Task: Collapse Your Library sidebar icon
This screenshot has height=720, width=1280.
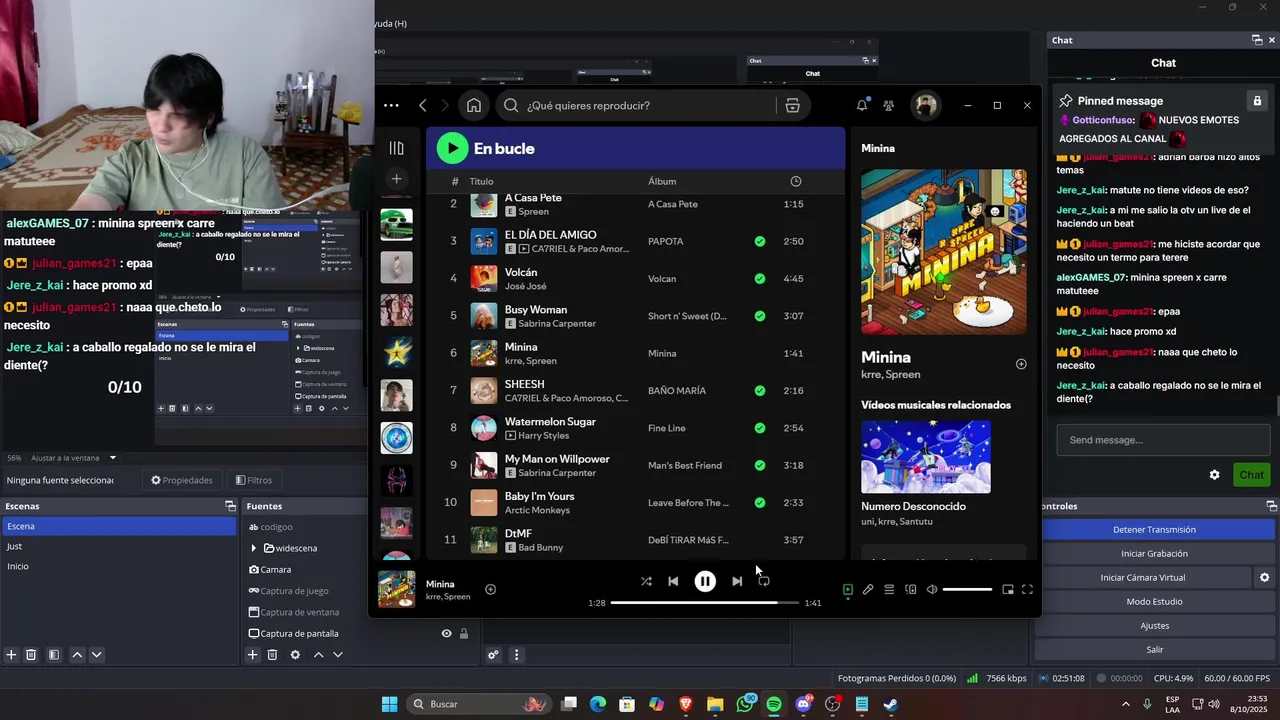Action: tap(396, 148)
